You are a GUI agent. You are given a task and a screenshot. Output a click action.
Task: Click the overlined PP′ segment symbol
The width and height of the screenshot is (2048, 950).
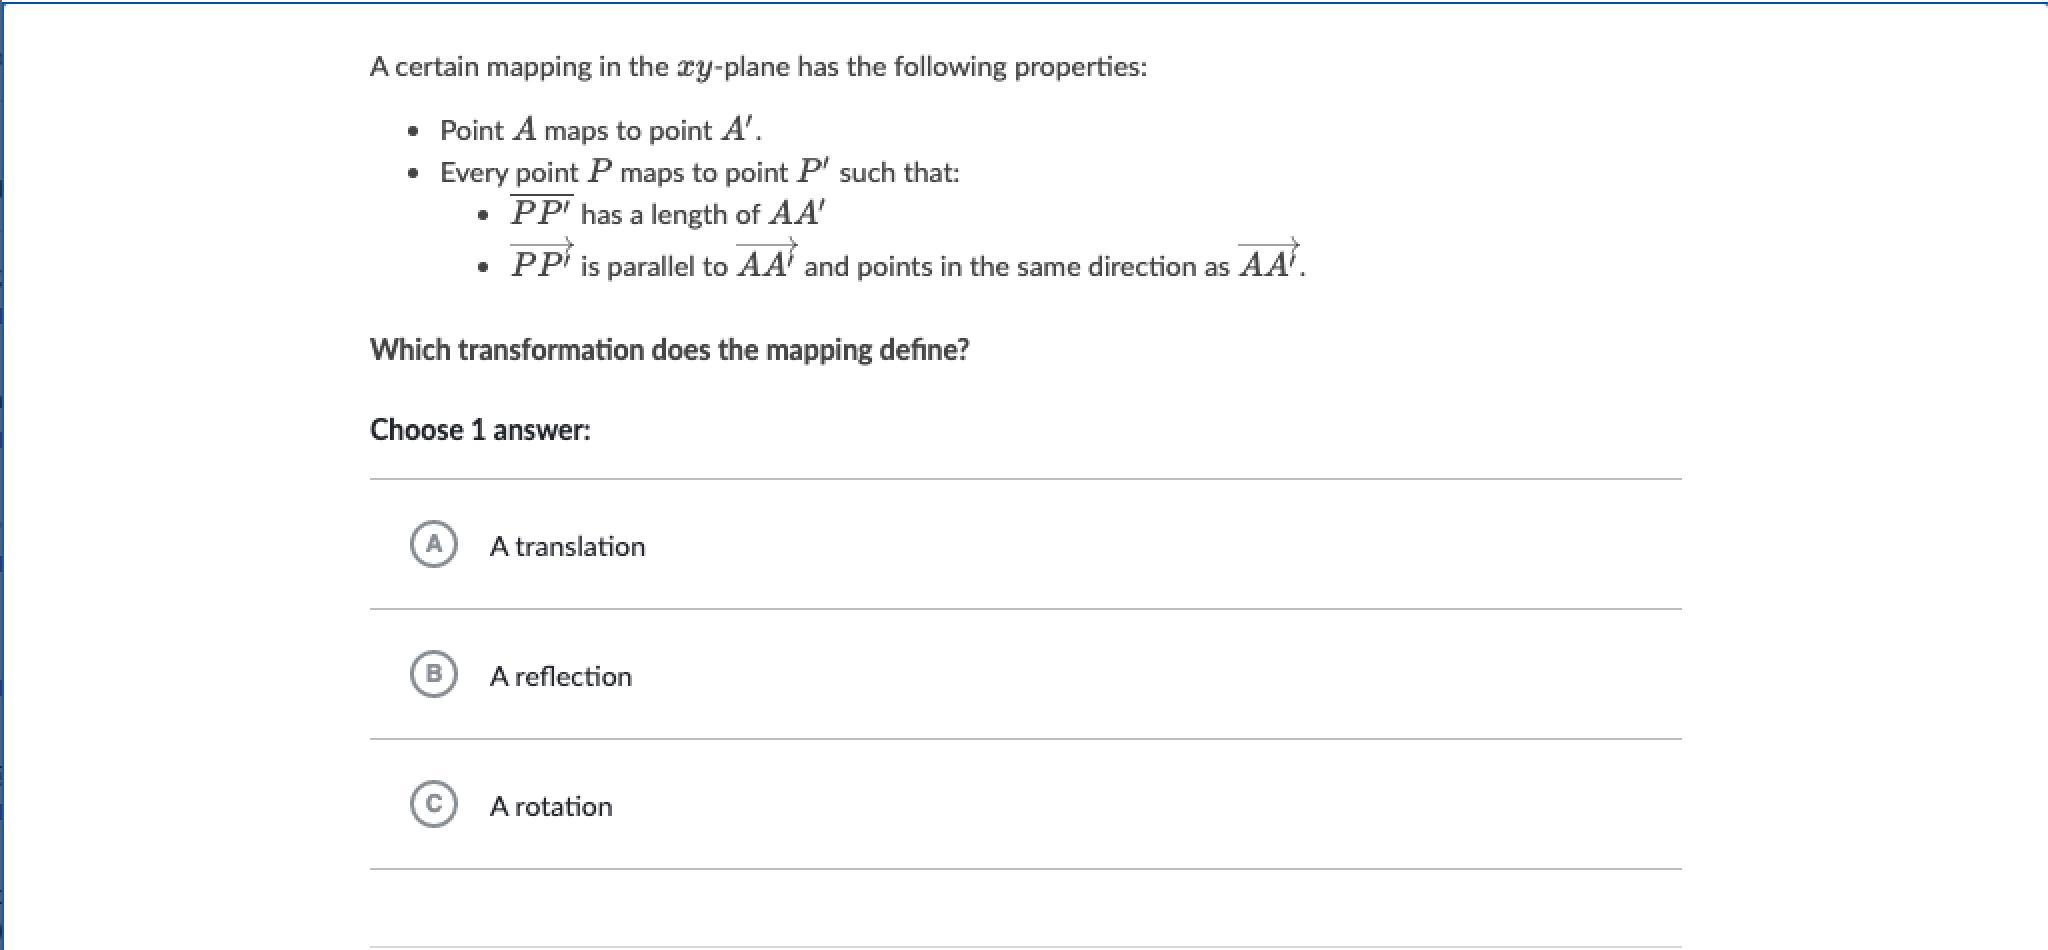pos(541,213)
